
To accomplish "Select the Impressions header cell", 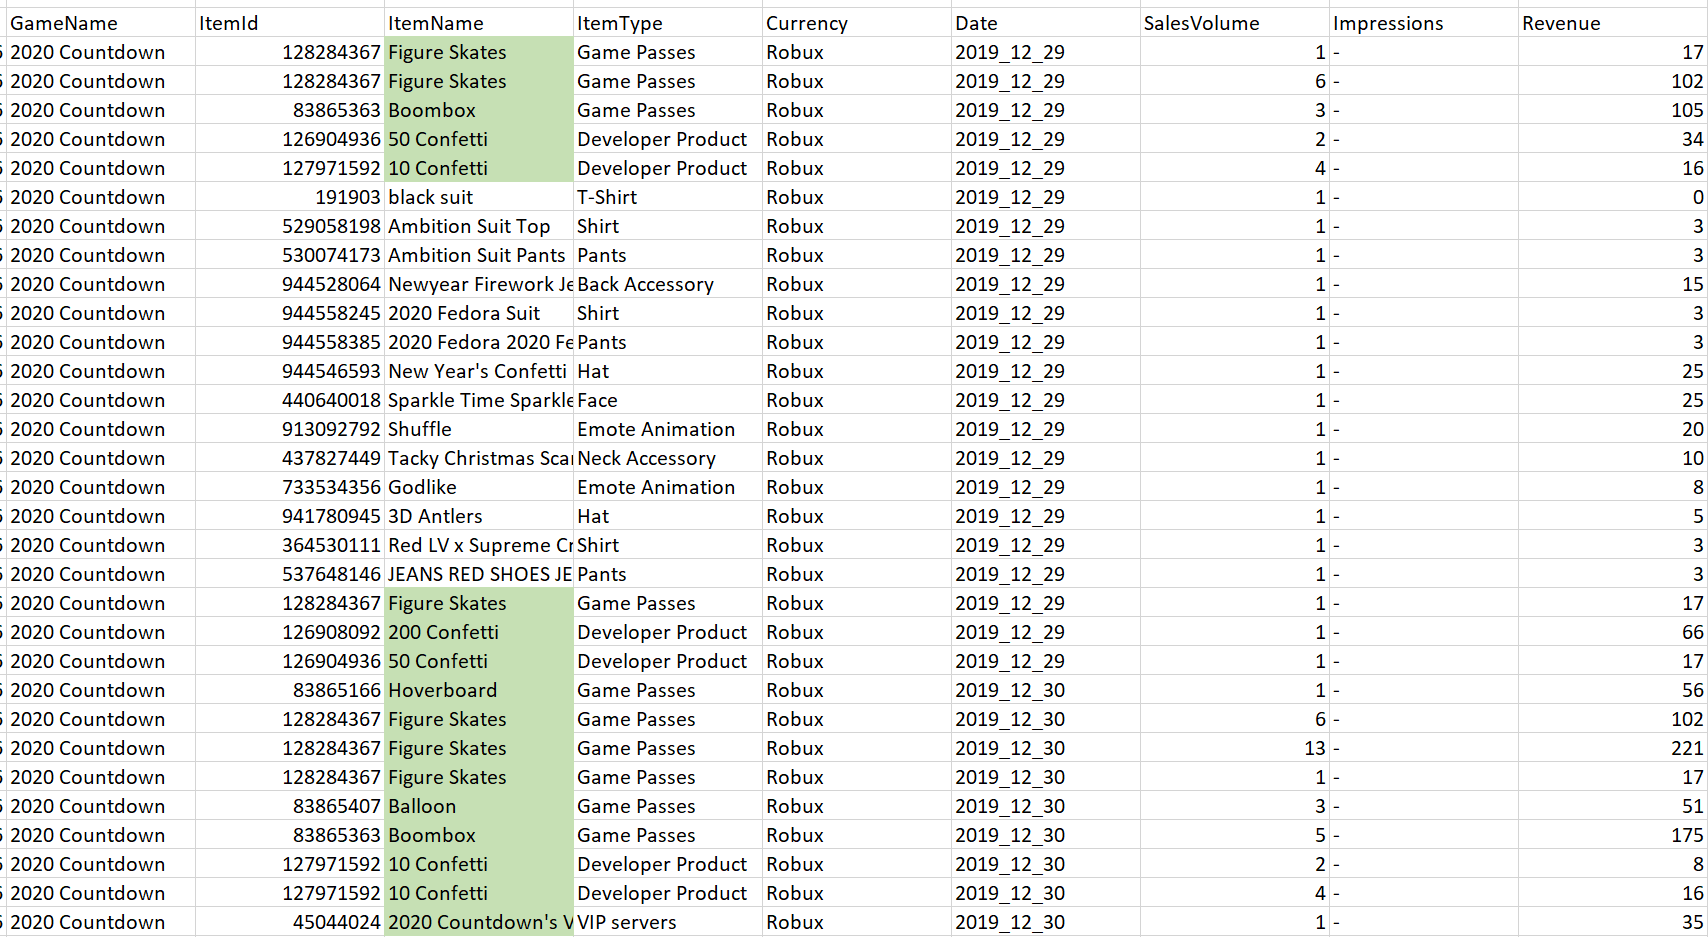I will (x=1423, y=23).
